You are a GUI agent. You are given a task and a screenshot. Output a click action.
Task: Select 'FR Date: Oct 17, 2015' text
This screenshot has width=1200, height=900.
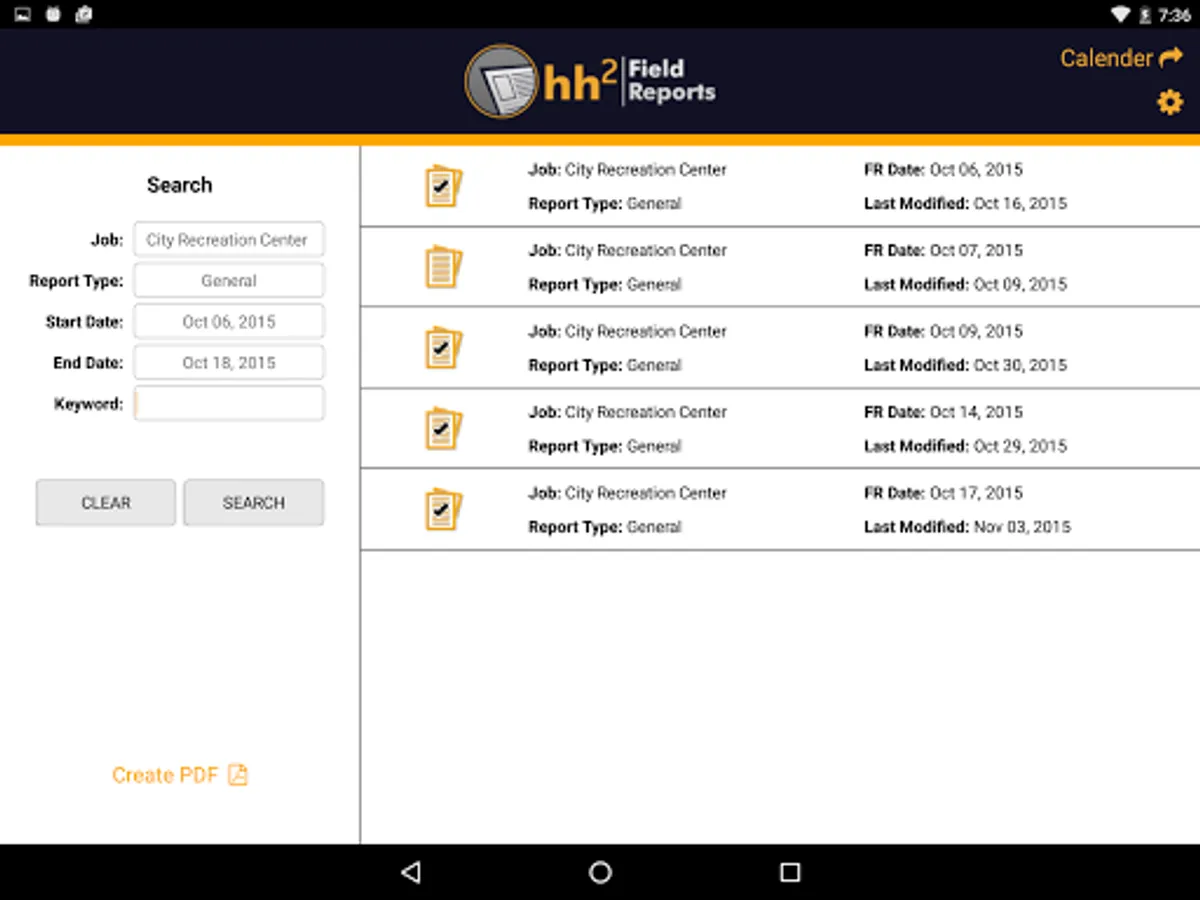coord(943,493)
